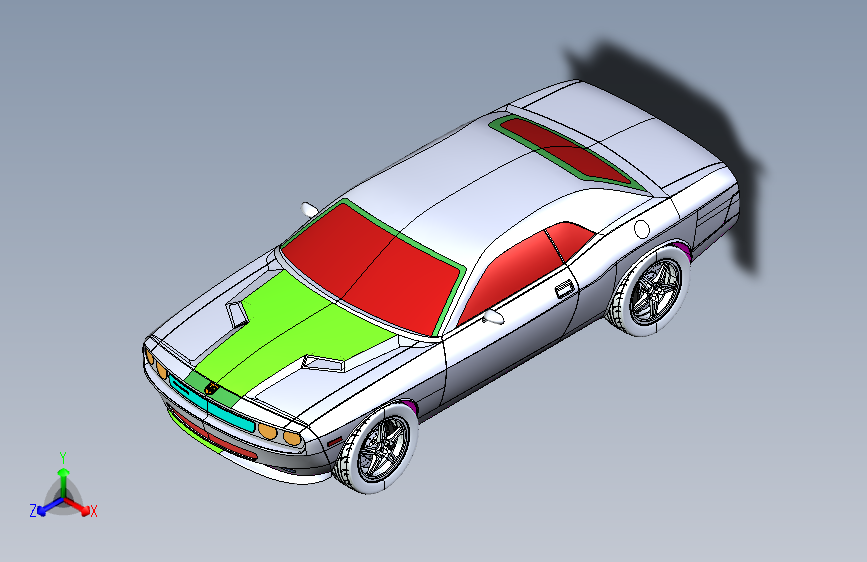This screenshot has height=562, width=867.
Task: Select the cyan front grille
Action: coord(211,403)
